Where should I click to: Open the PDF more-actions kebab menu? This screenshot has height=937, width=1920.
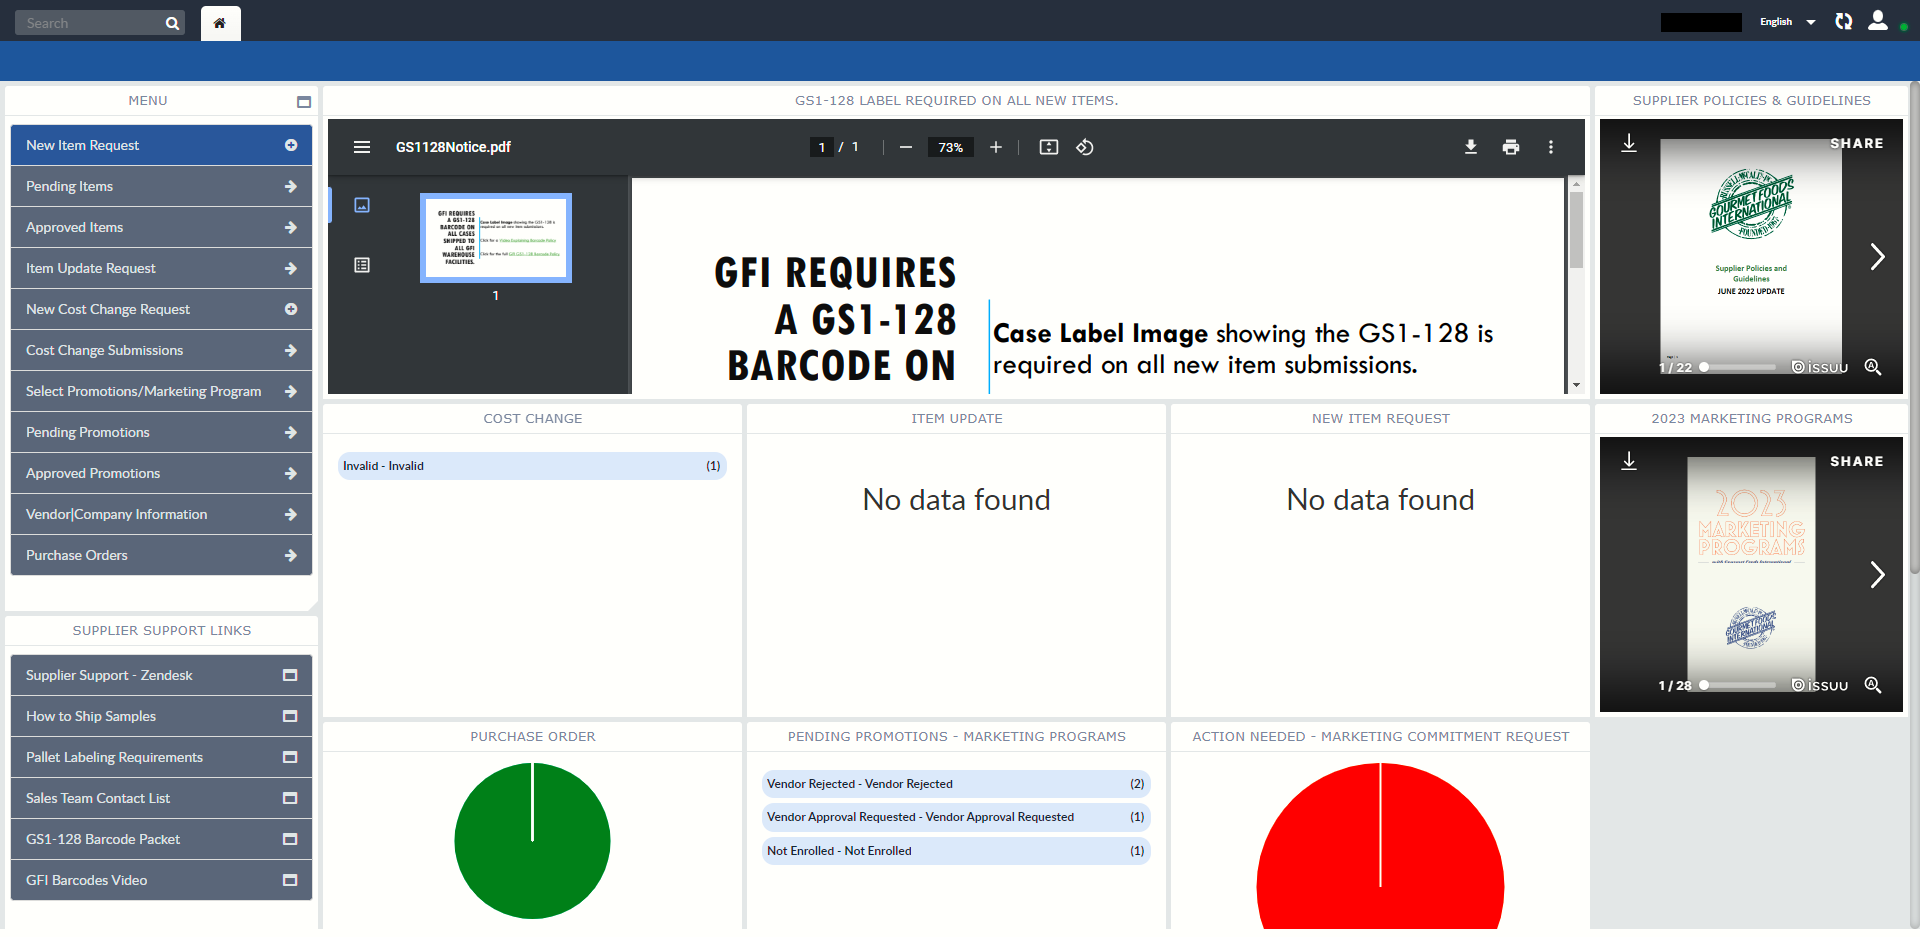pyautogui.click(x=1551, y=147)
